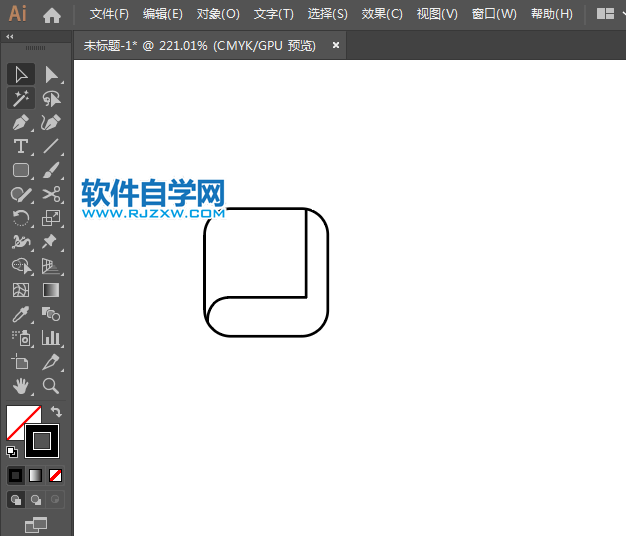
Task: Select the Column Graph tool
Action: click(51, 338)
